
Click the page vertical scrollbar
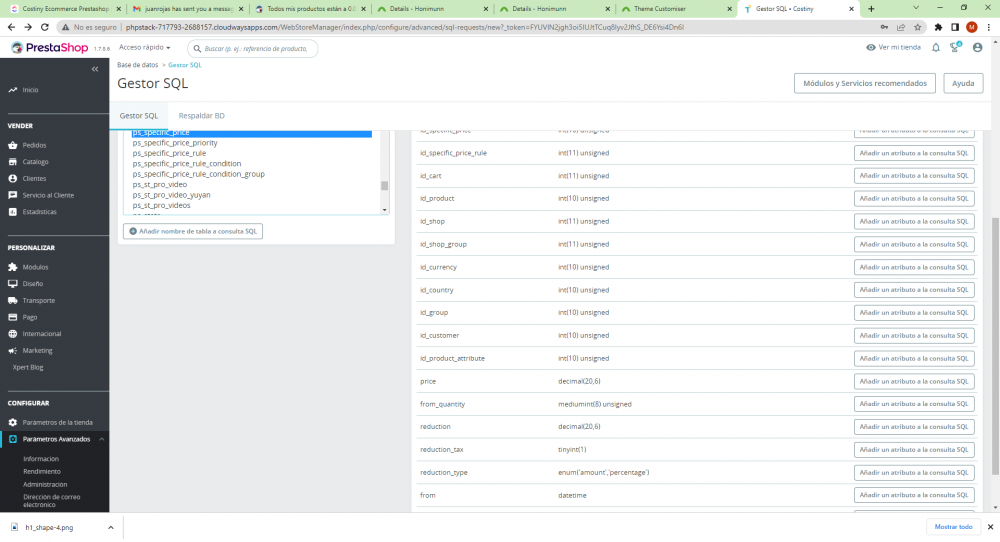click(995, 346)
